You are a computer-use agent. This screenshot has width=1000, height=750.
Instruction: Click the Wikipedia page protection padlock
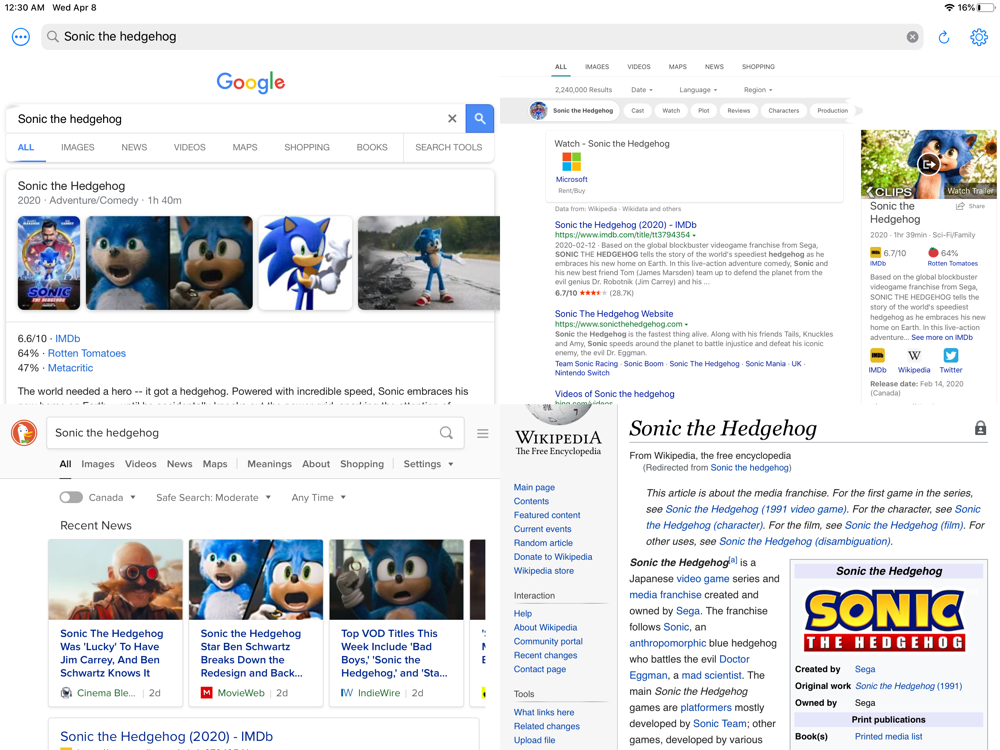pos(980,428)
